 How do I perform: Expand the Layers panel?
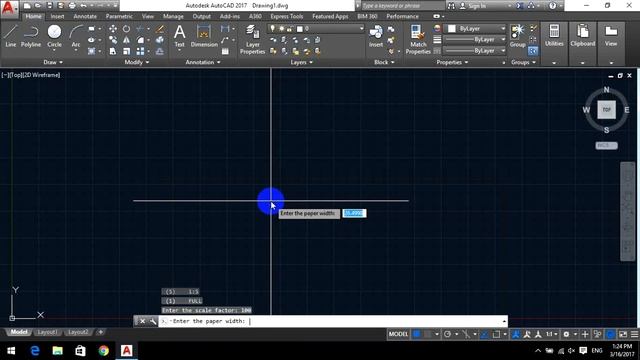(x=302, y=62)
